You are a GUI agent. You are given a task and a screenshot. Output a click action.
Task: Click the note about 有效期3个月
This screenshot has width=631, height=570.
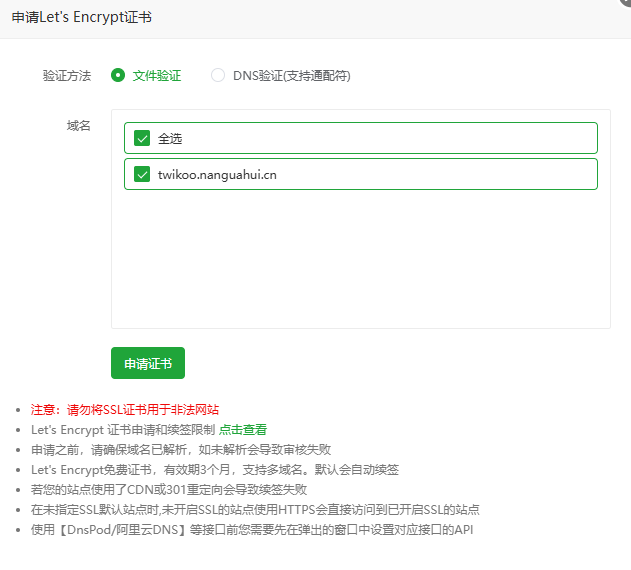pos(215,469)
